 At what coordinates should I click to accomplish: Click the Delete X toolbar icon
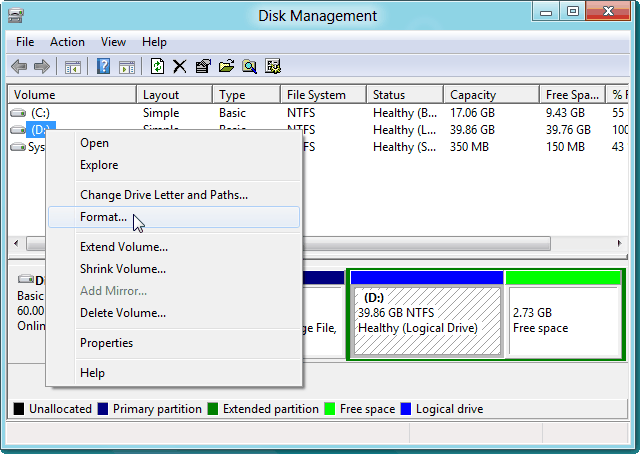pos(180,66)
